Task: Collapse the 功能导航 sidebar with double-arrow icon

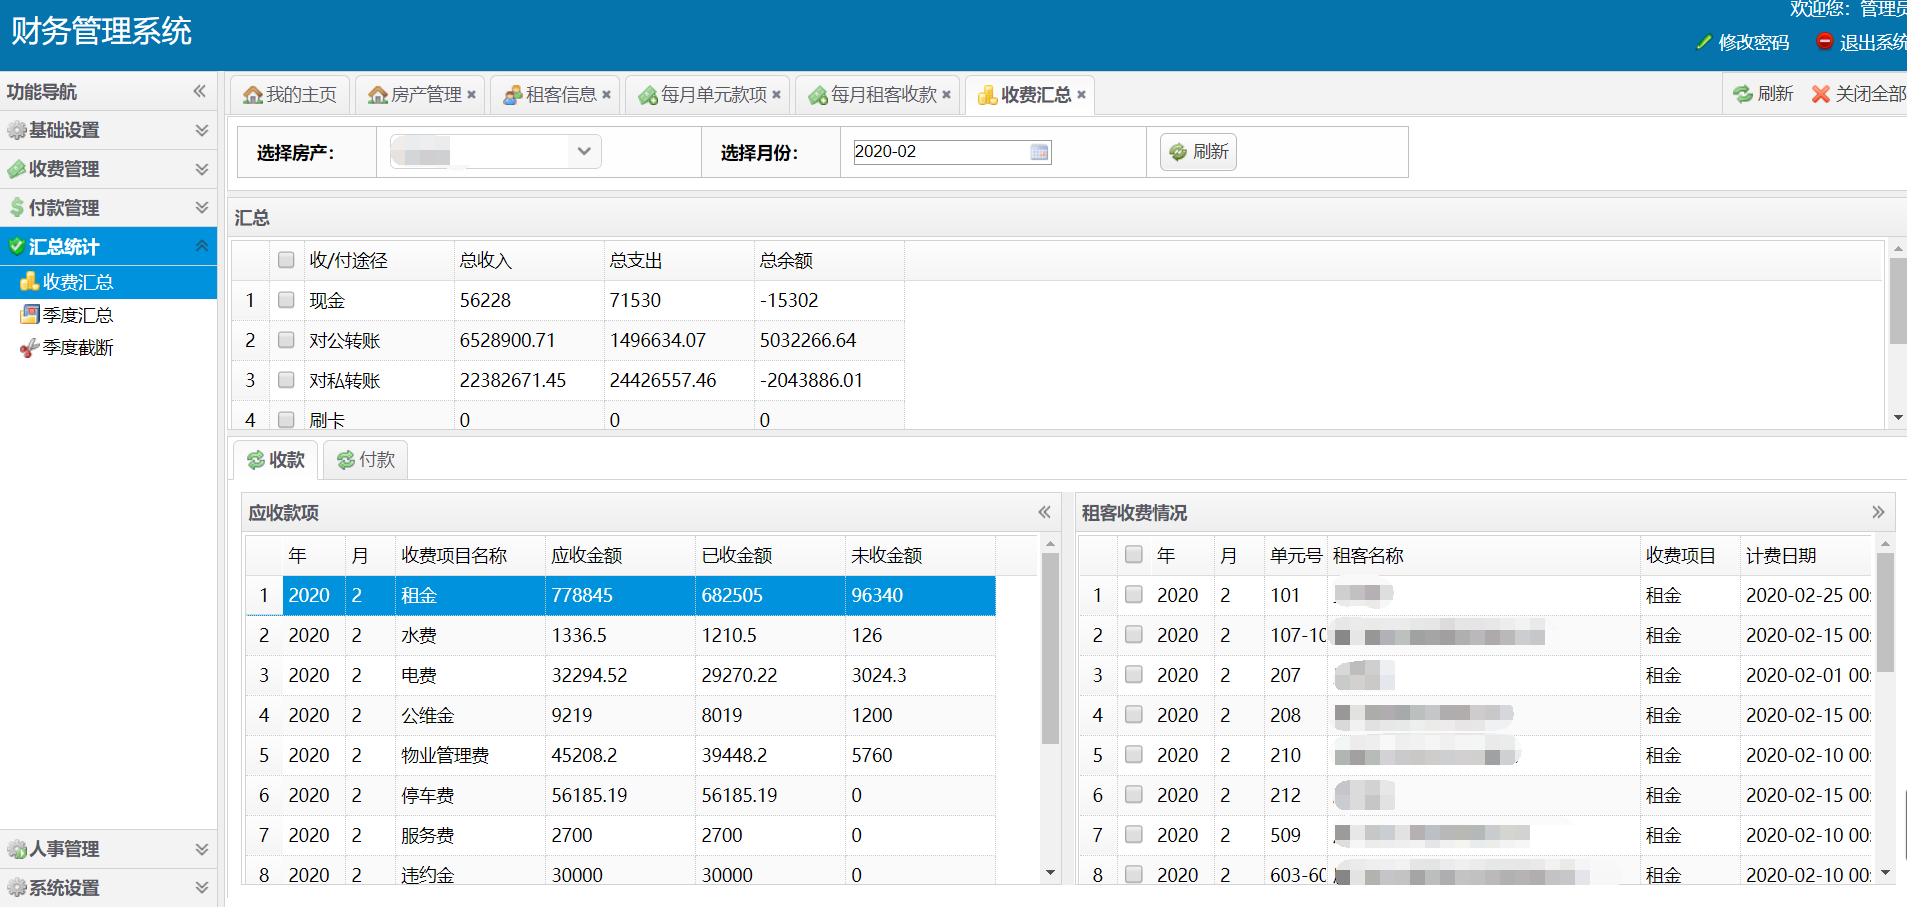Action: [x=200, y=91]
